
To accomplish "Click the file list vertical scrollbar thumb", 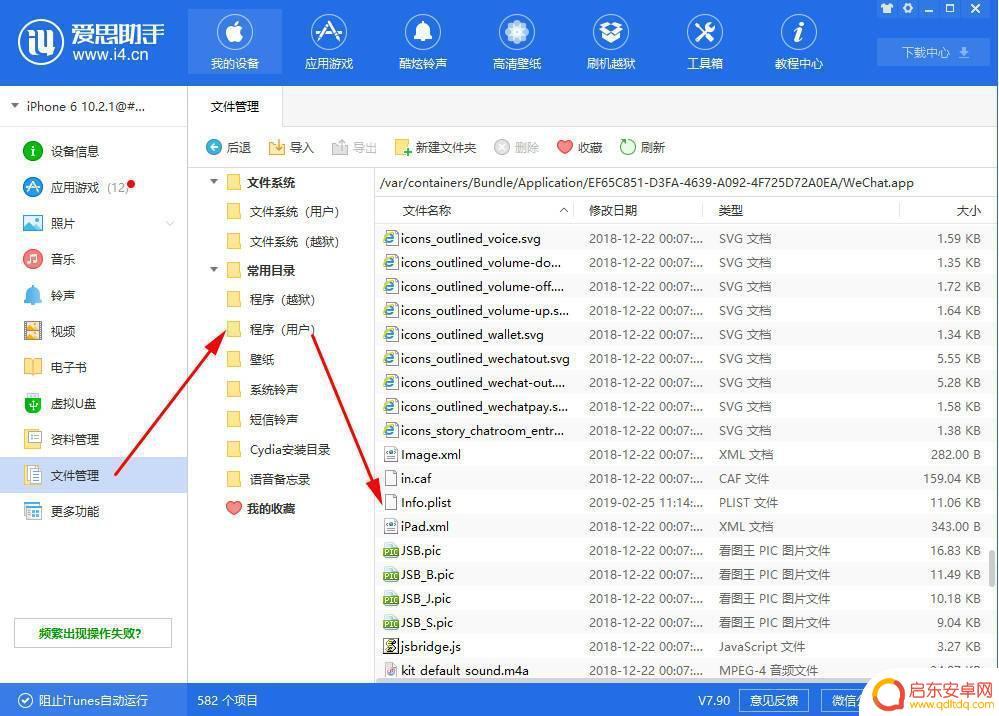I will [x=992, y=568].
